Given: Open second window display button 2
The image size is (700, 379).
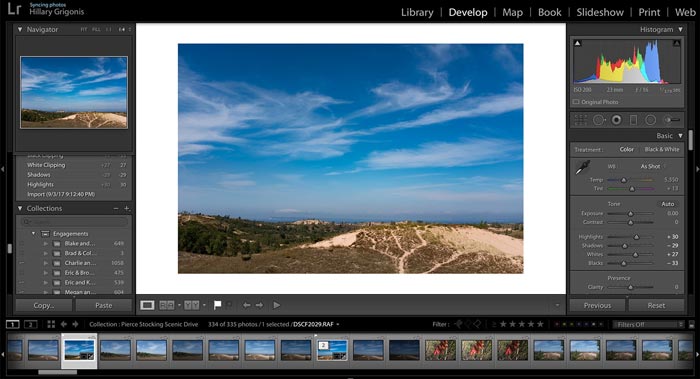Looking at the screenshot, I should [x=30, y=324].
